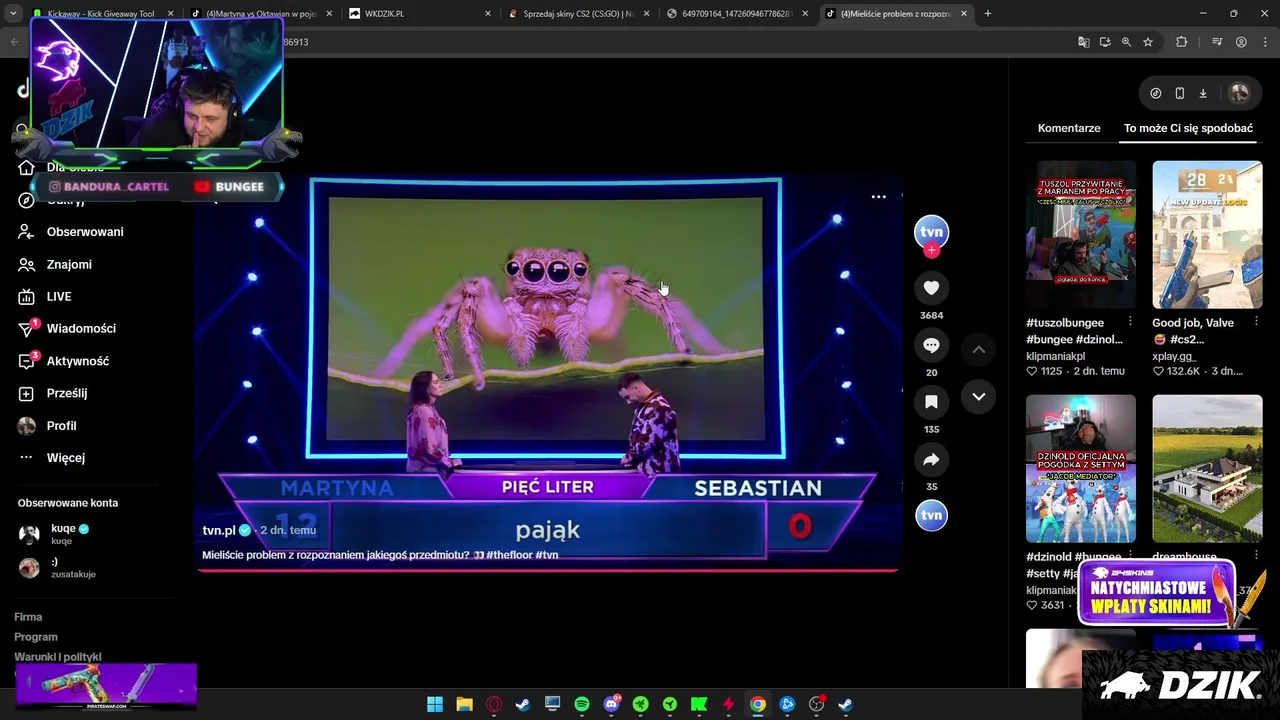Screen dimensions: 1280x720
Task: Open Znajomi in TikTok sidebar
Action: pyautogui.click(x=68, y=264)
